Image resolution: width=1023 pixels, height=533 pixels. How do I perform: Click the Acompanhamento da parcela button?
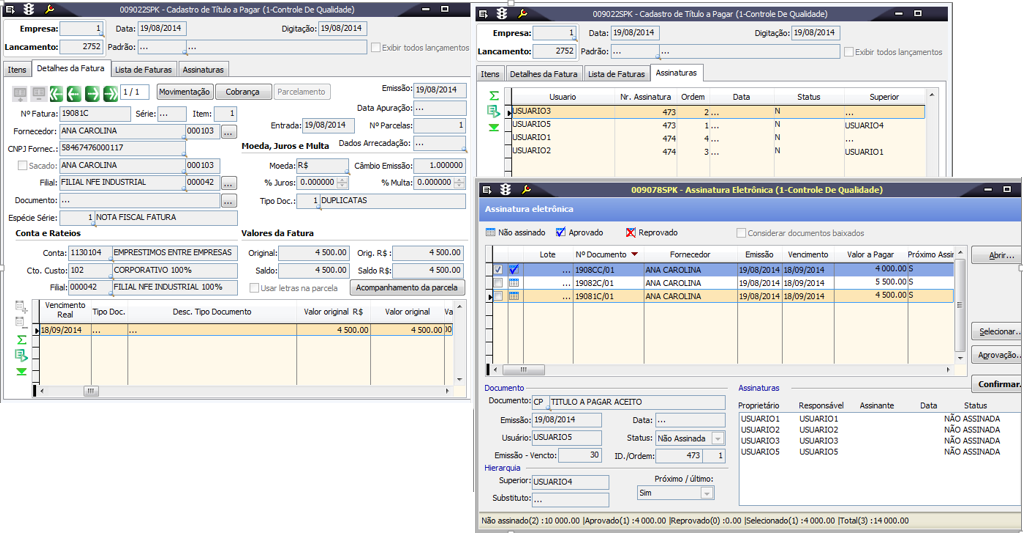point(407,288)
